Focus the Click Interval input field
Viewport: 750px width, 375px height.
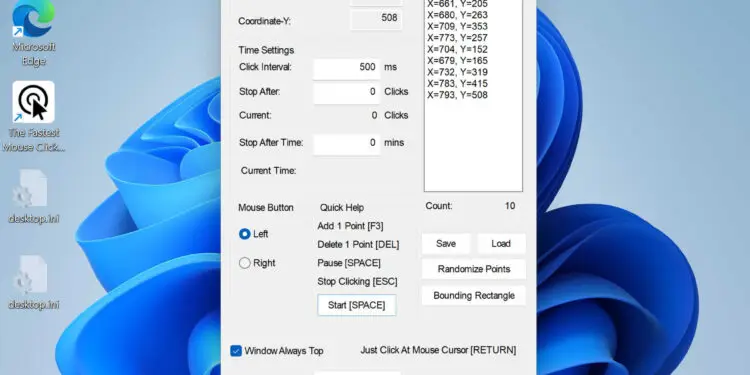click(x=346, y=68)
